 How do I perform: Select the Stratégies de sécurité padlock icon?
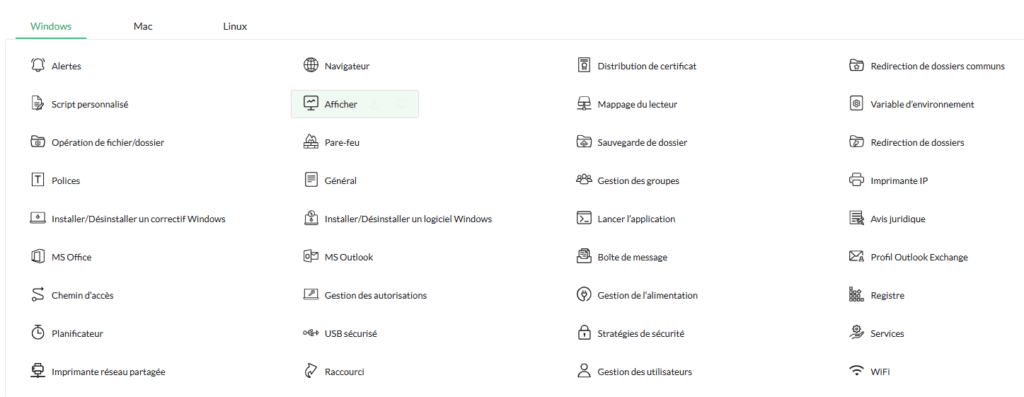point(584,332)
